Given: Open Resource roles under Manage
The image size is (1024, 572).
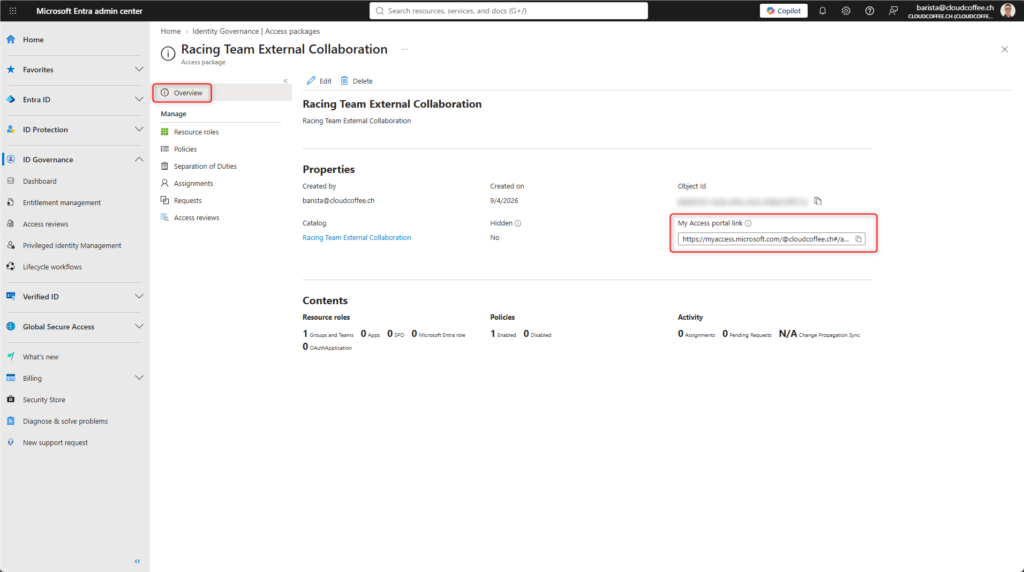Looking at the screenshot, I should [x=196, y=132].
